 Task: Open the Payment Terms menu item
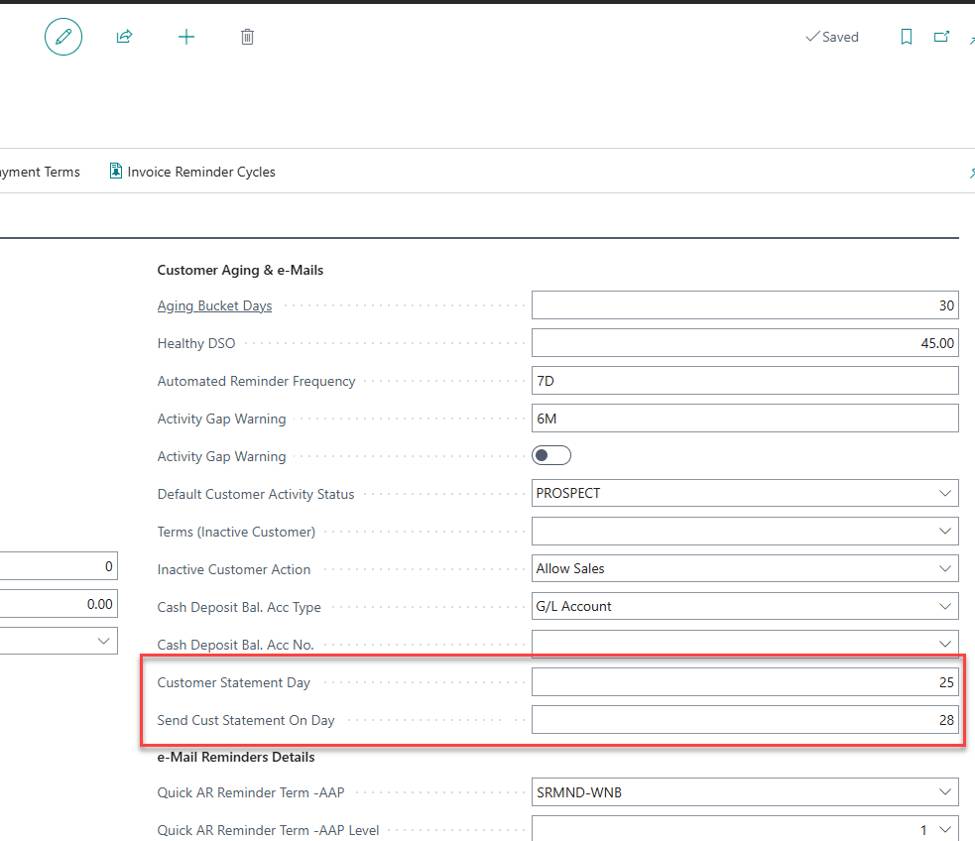40,172
